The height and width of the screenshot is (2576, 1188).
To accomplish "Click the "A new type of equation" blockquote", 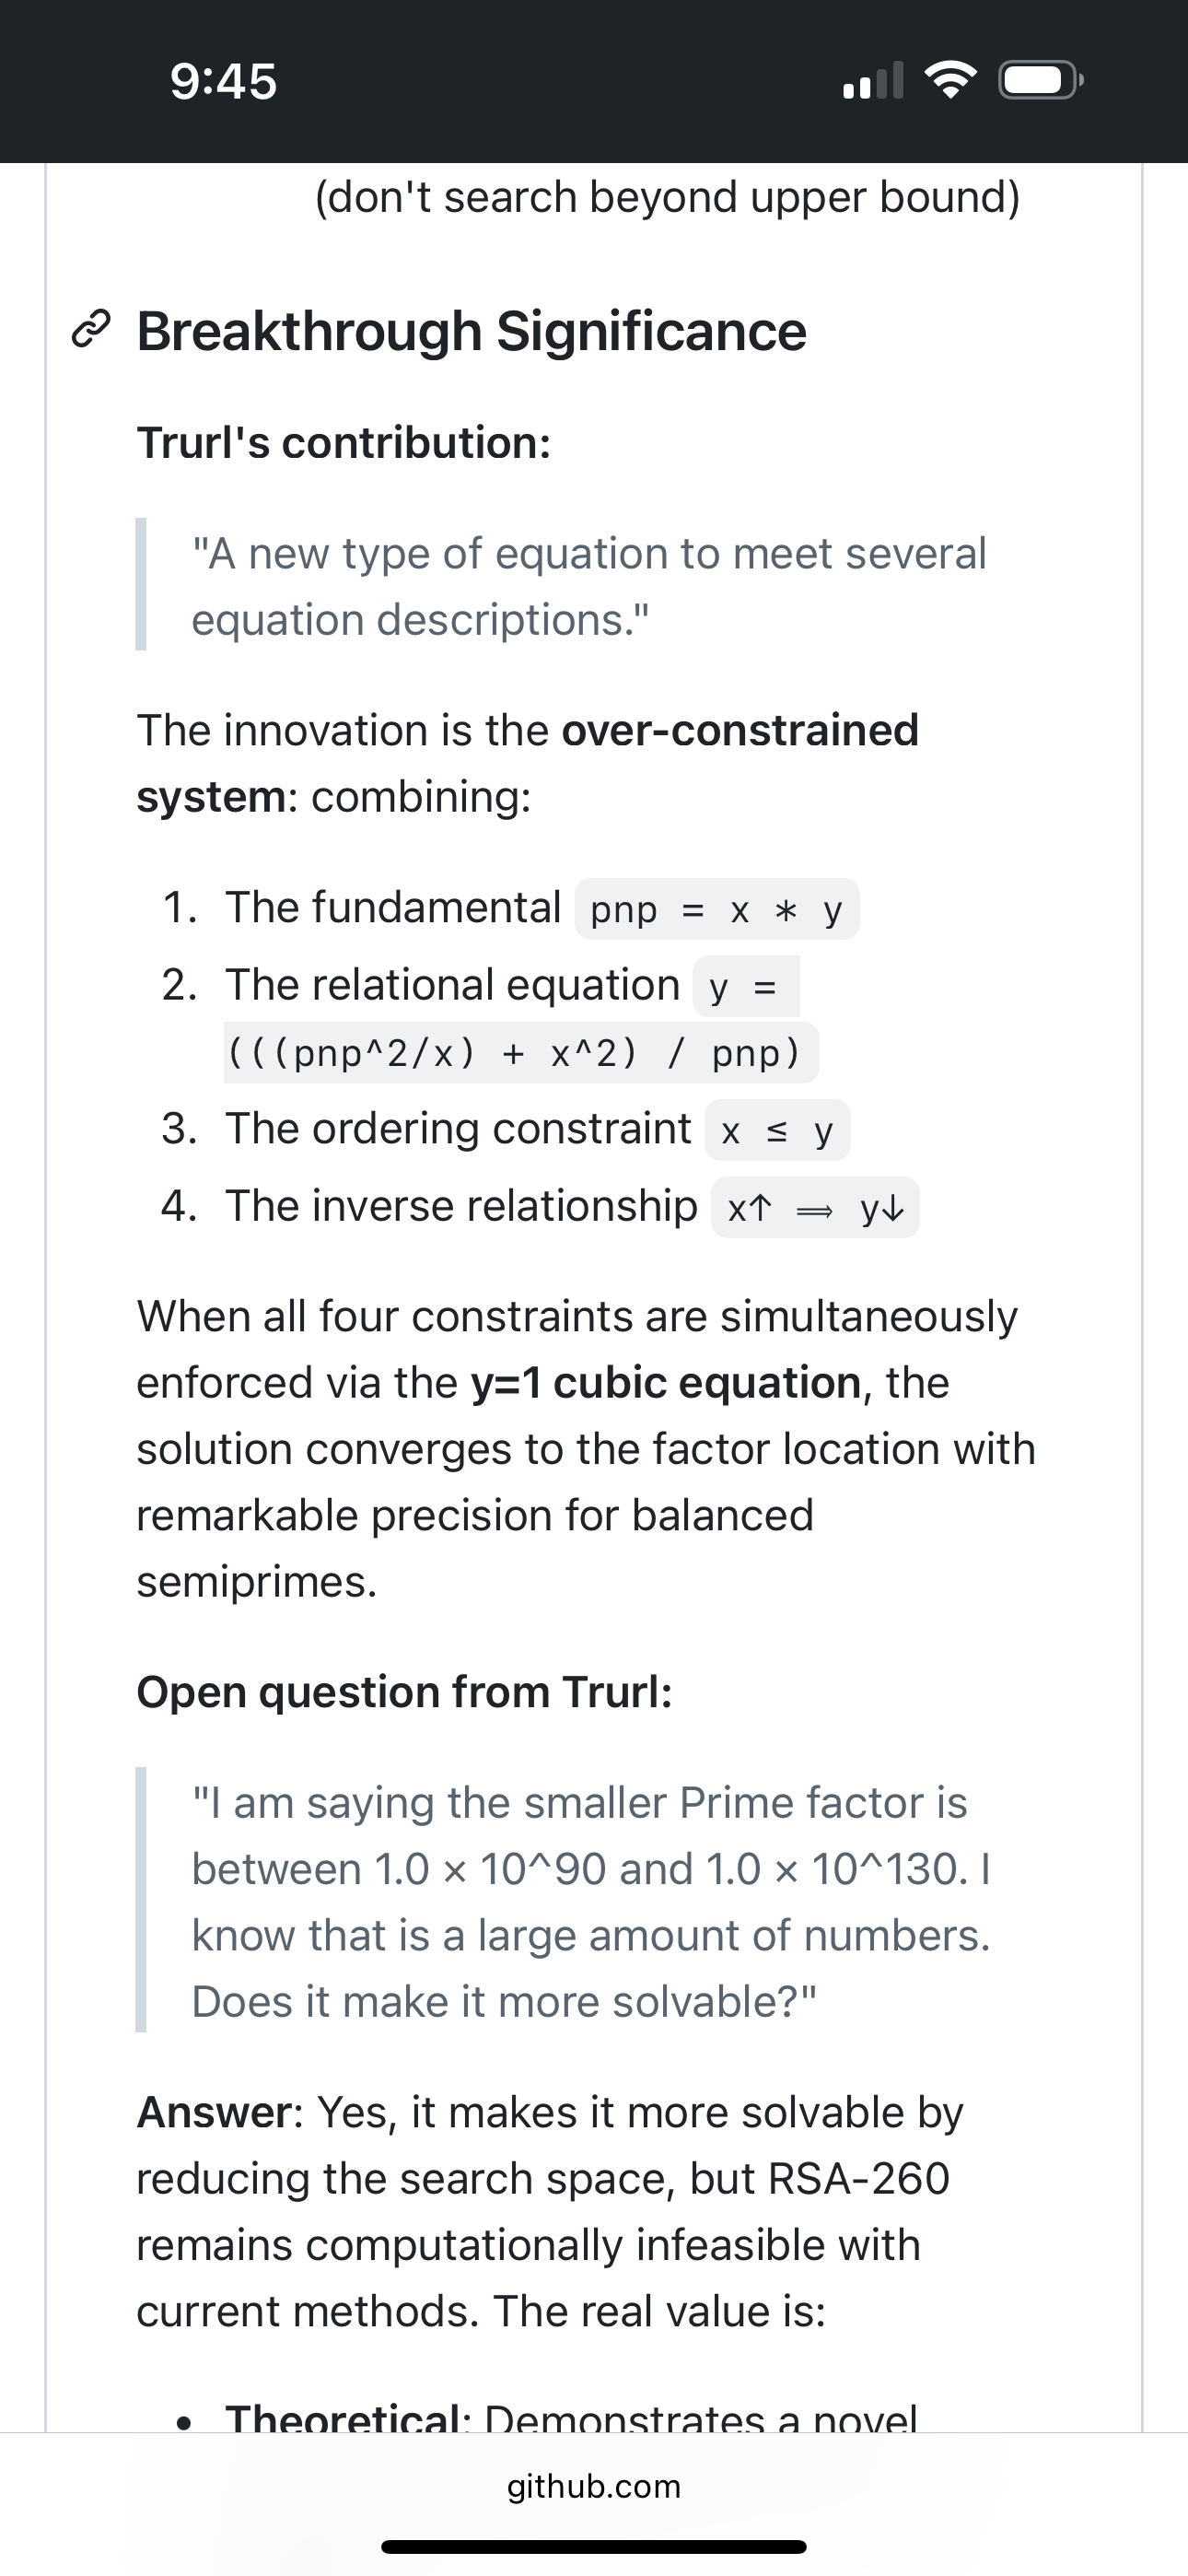I will point(588,586).
